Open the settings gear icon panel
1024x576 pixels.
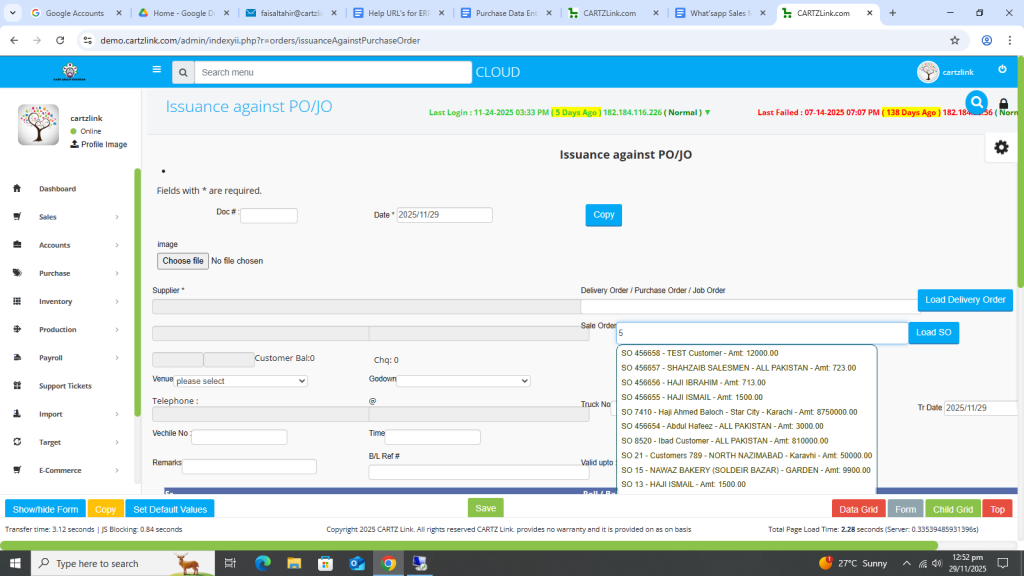[1000, 147]
